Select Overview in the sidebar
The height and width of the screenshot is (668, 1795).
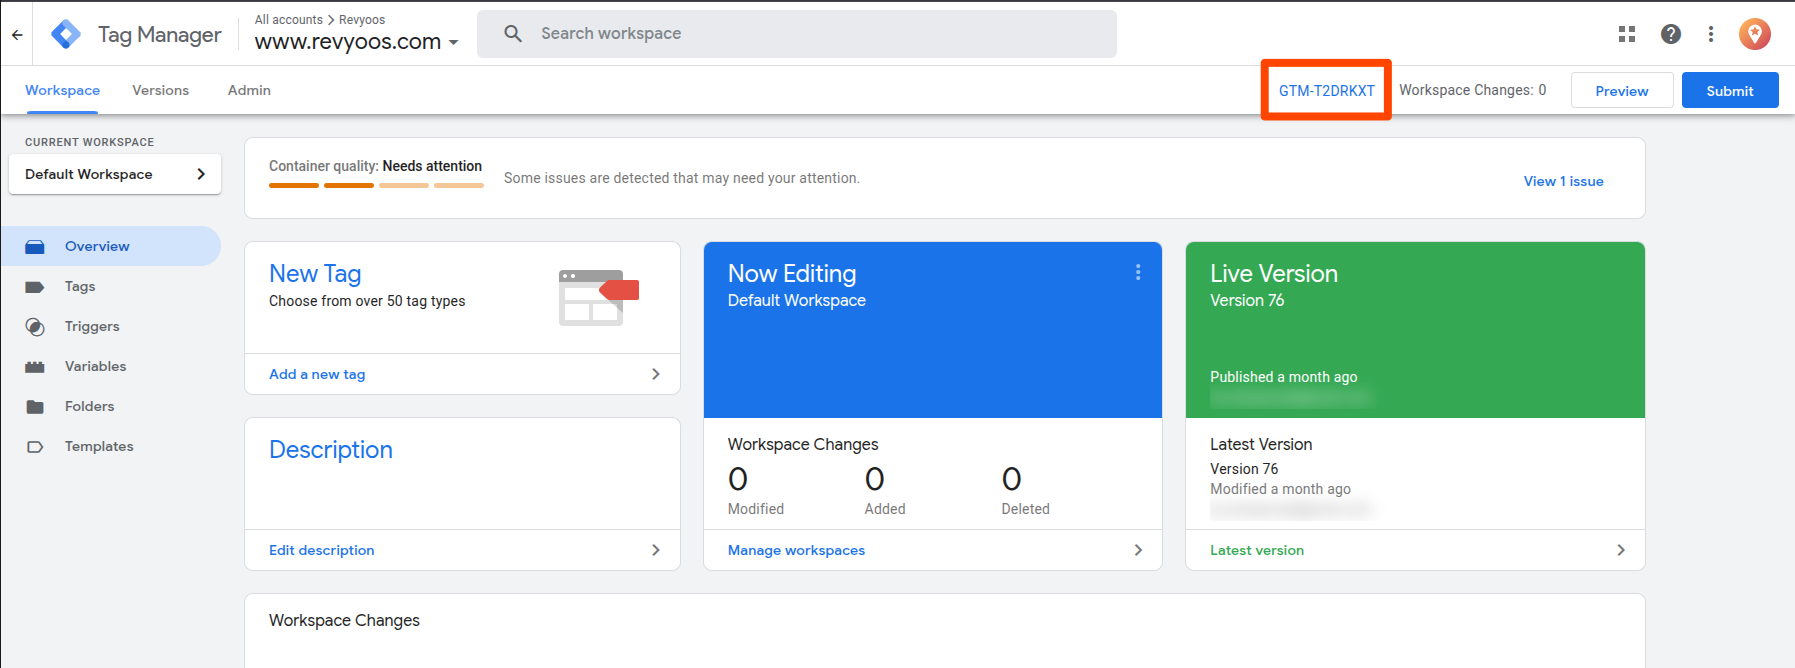coord(110,246)
